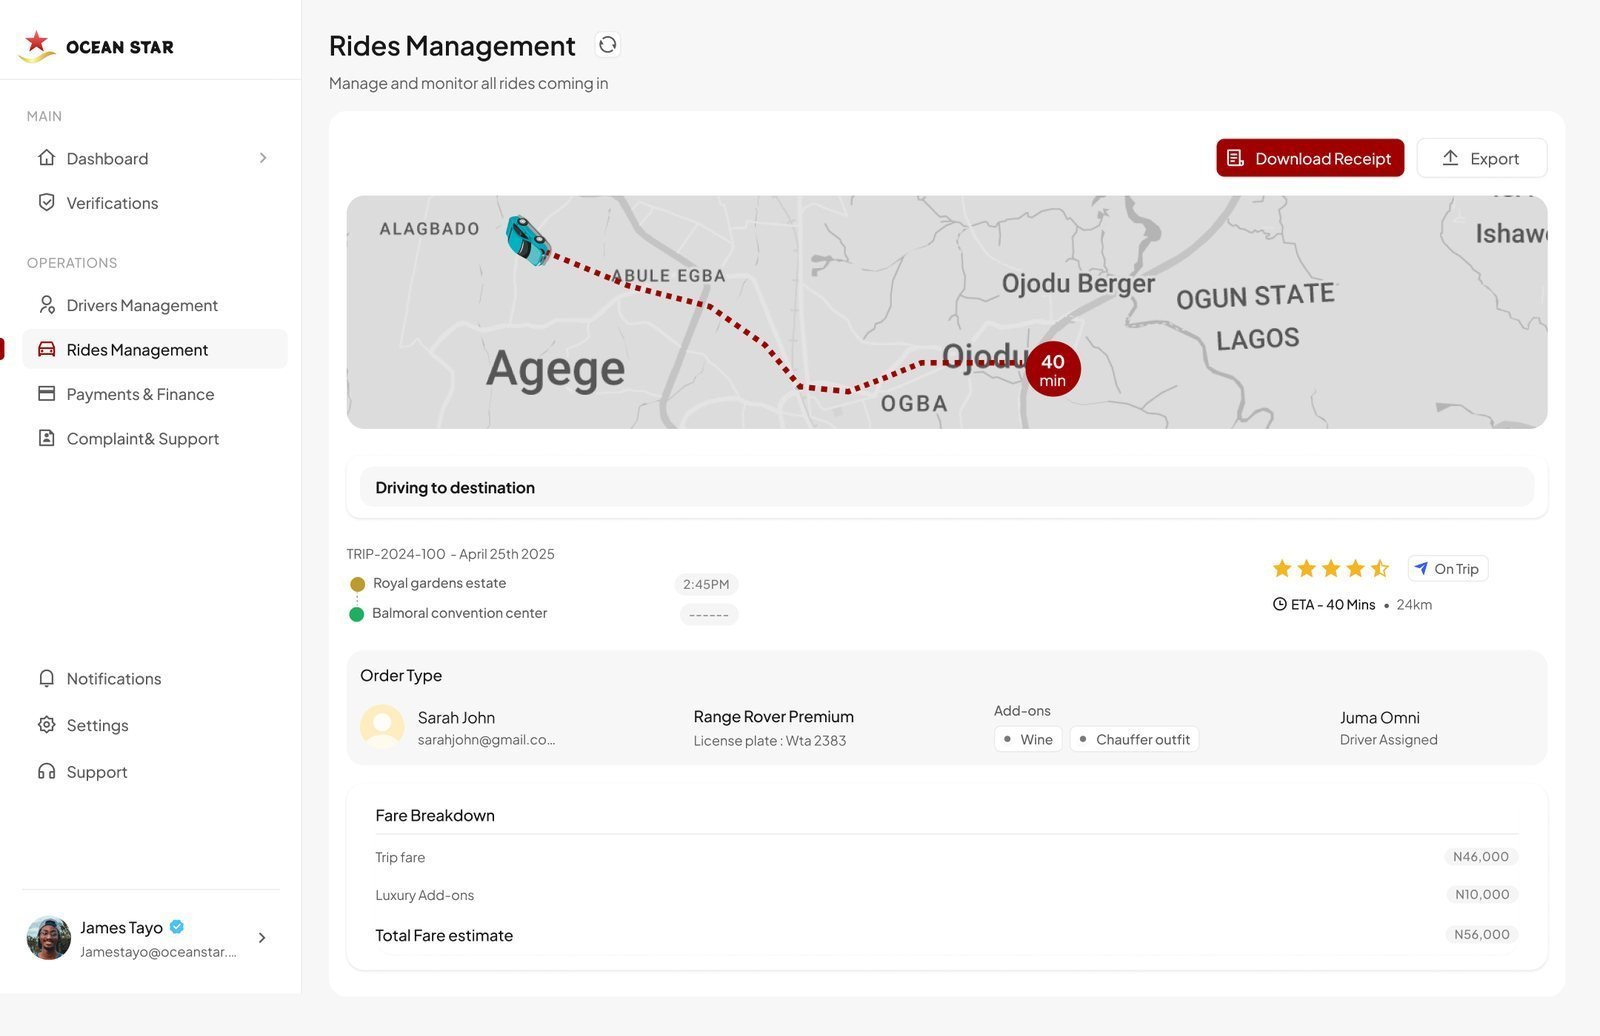Open Verifications in the sidebar
Viewport: 1600px width, 1036px height.
[x=155, y=203]
